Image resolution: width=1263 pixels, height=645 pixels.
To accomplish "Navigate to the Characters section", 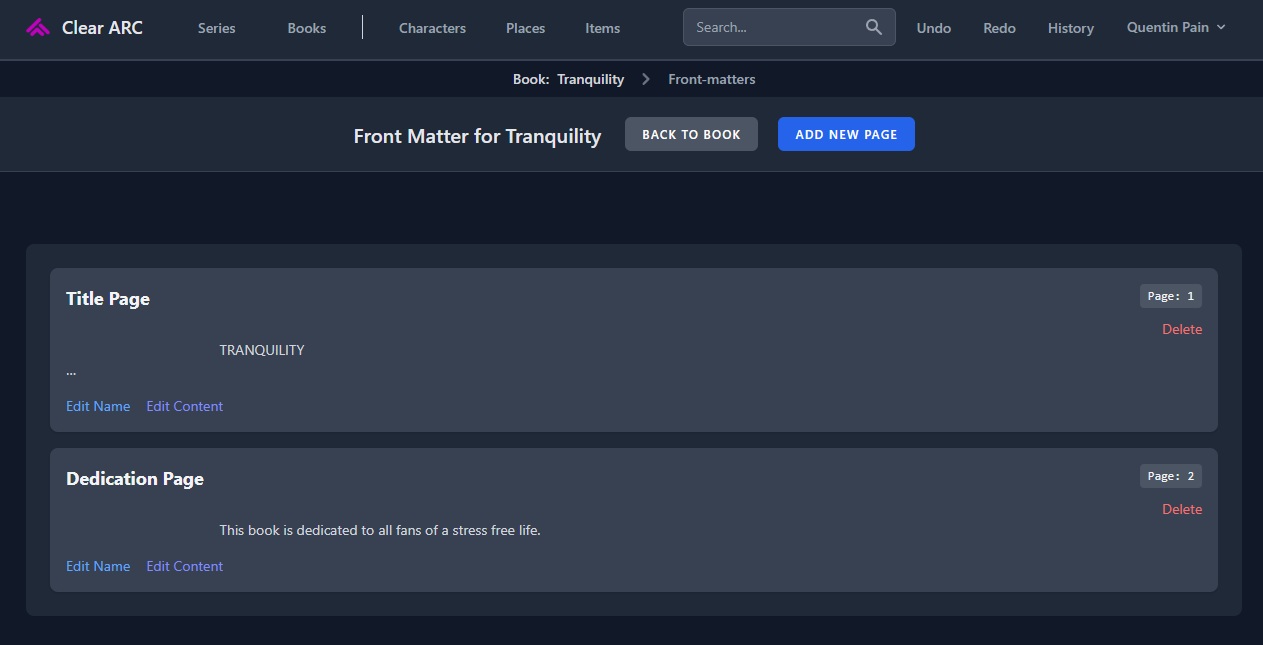I will 432,28.
